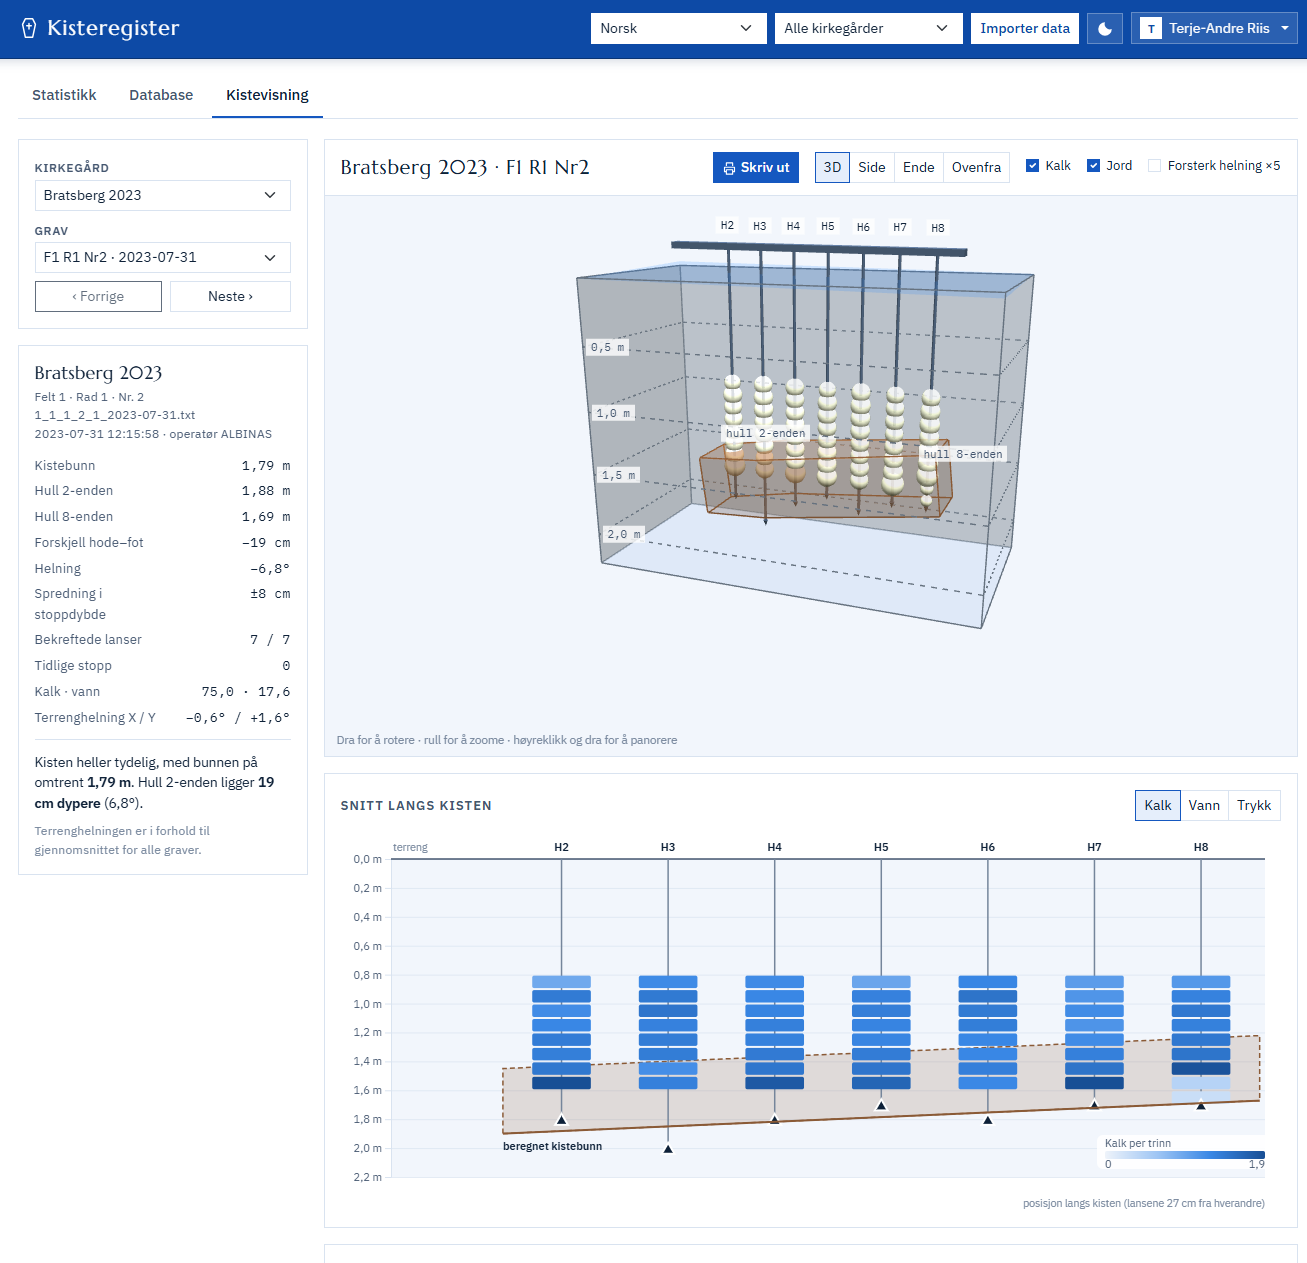
Task: Select the Kistevisning tab
Action: point(267,95)
